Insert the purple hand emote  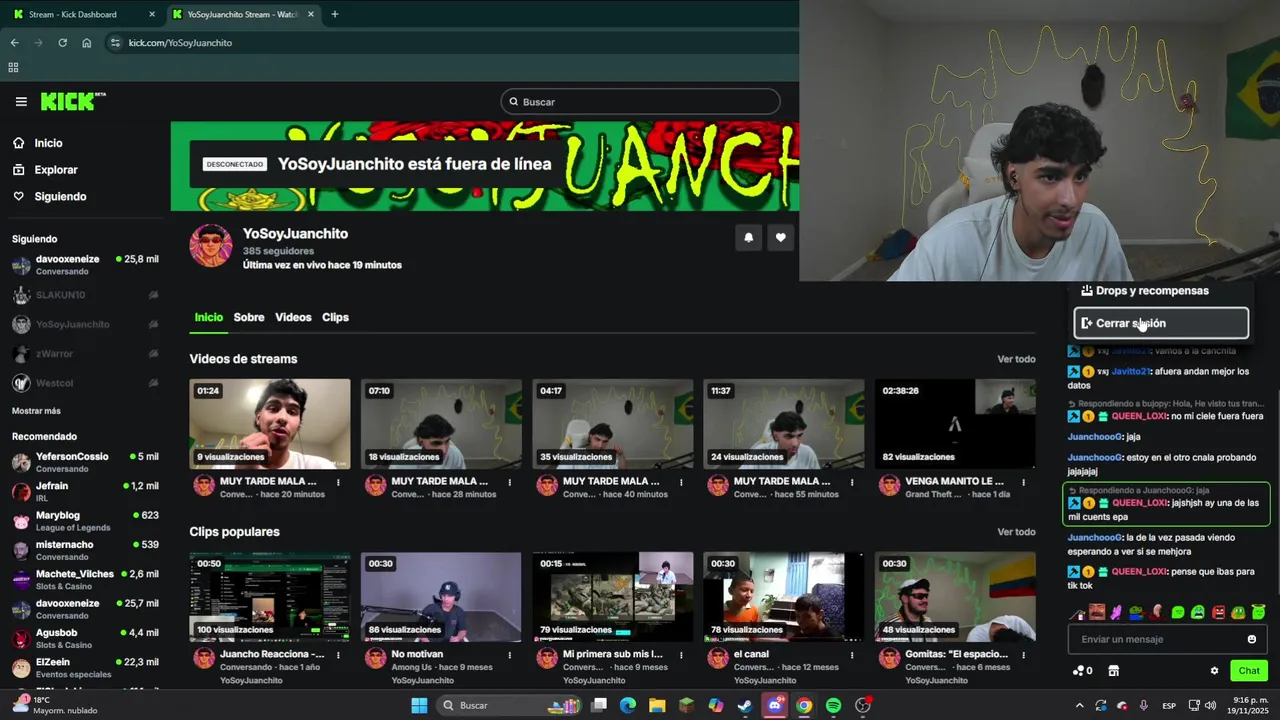(1116, 612)
